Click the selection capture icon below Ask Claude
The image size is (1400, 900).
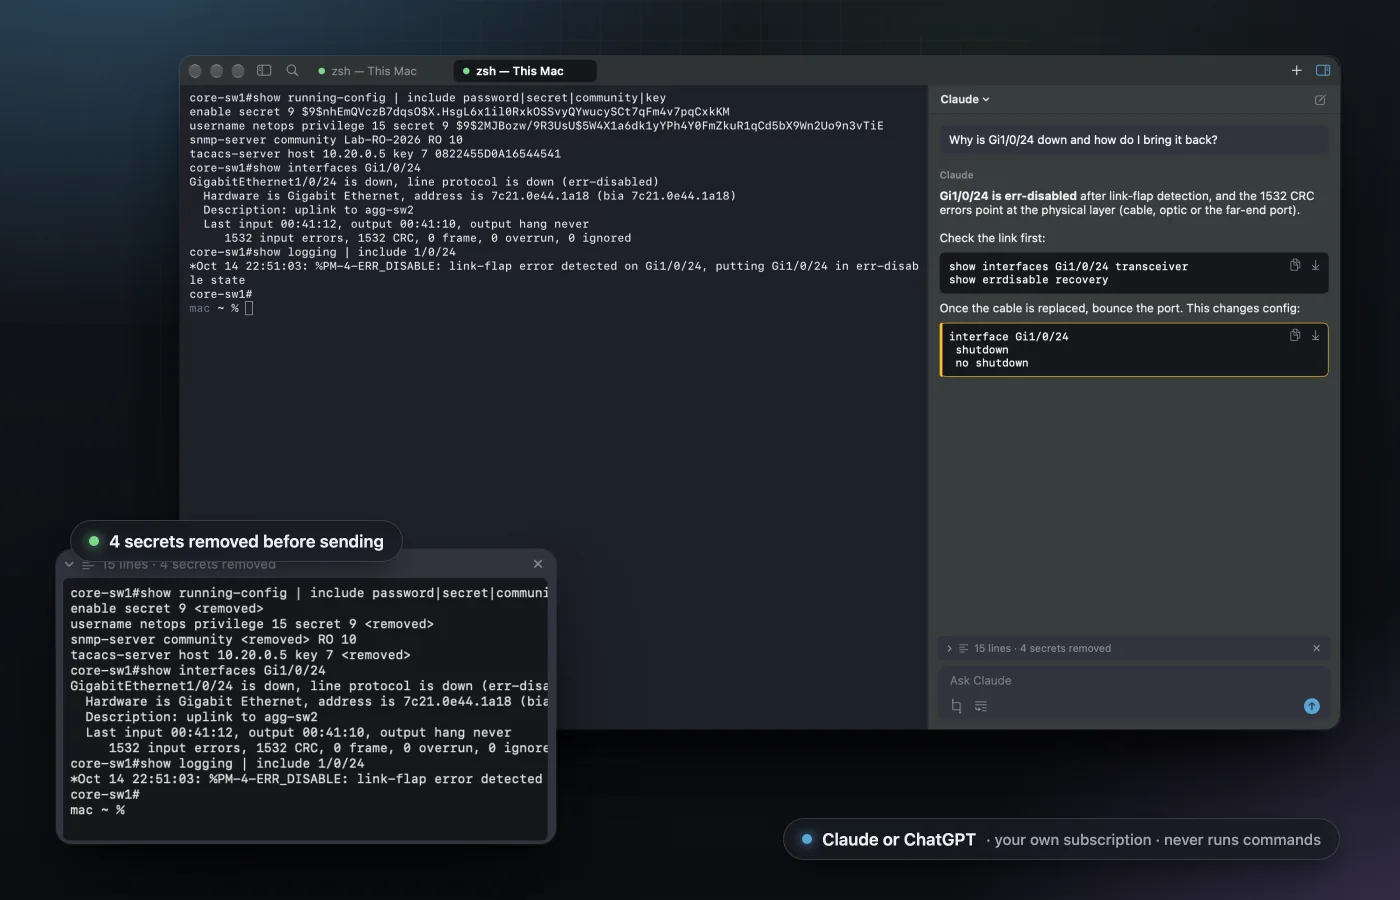(x=956, y=707)
